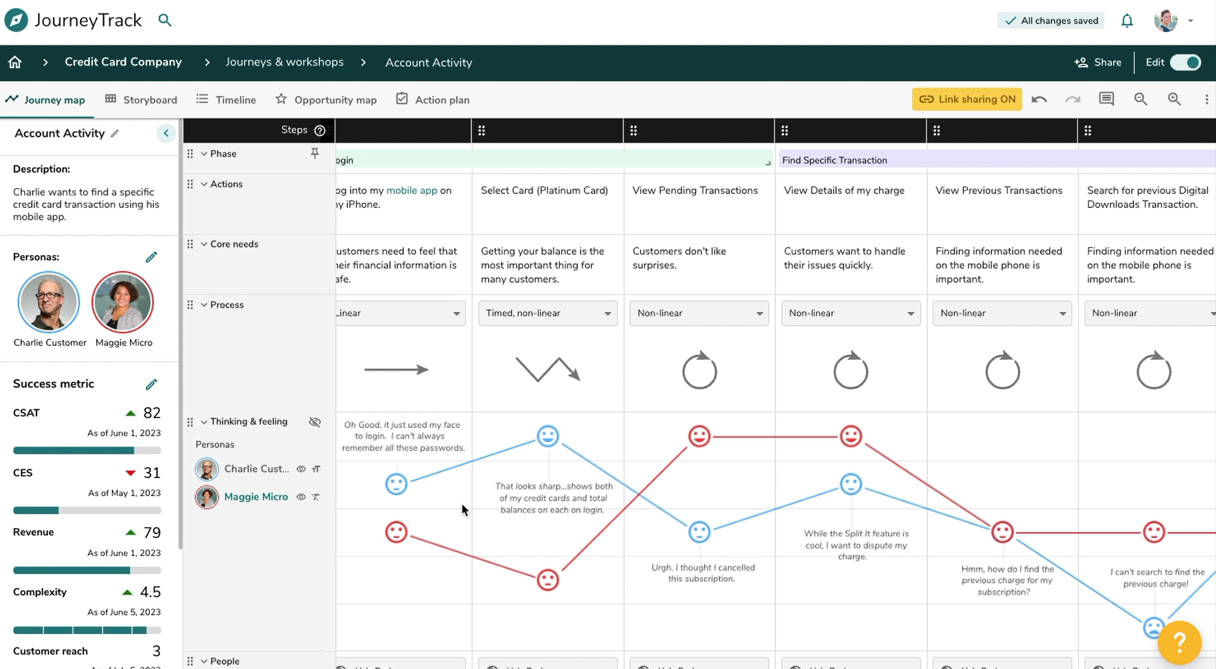This screenshot has width=1216, height=669.
Task: Open the Non-linear dropdown under View Pending Transactions
Action: [x=699, y=312]
